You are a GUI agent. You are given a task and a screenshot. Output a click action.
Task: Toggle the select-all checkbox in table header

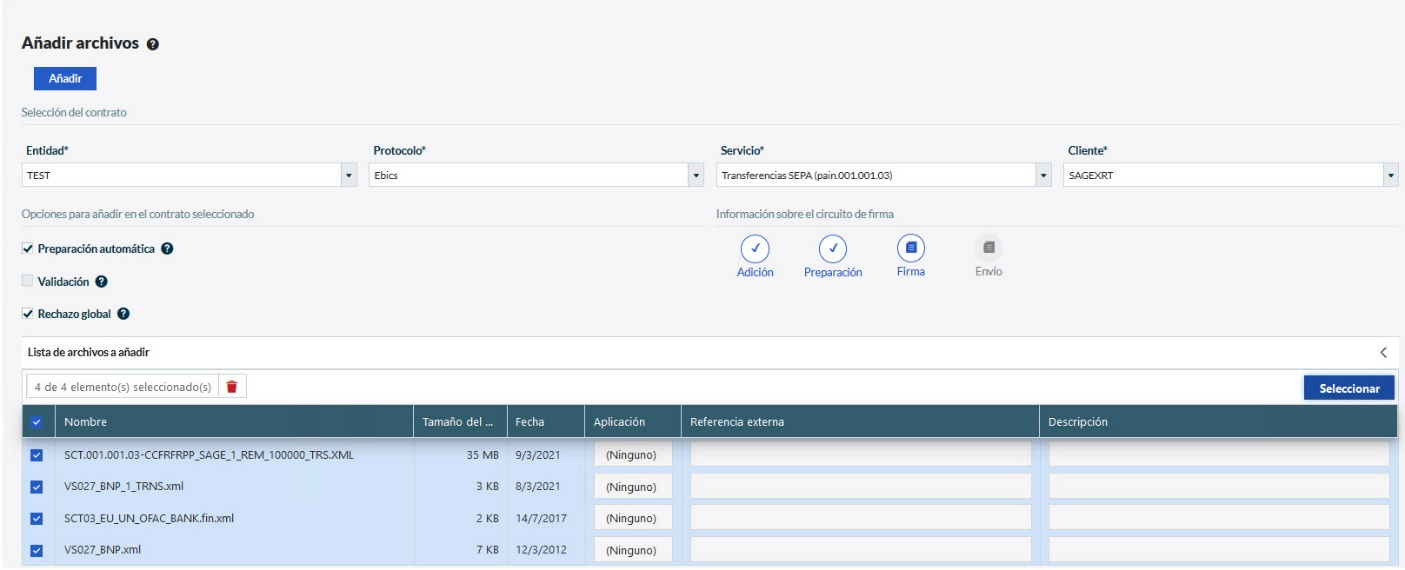37,422
